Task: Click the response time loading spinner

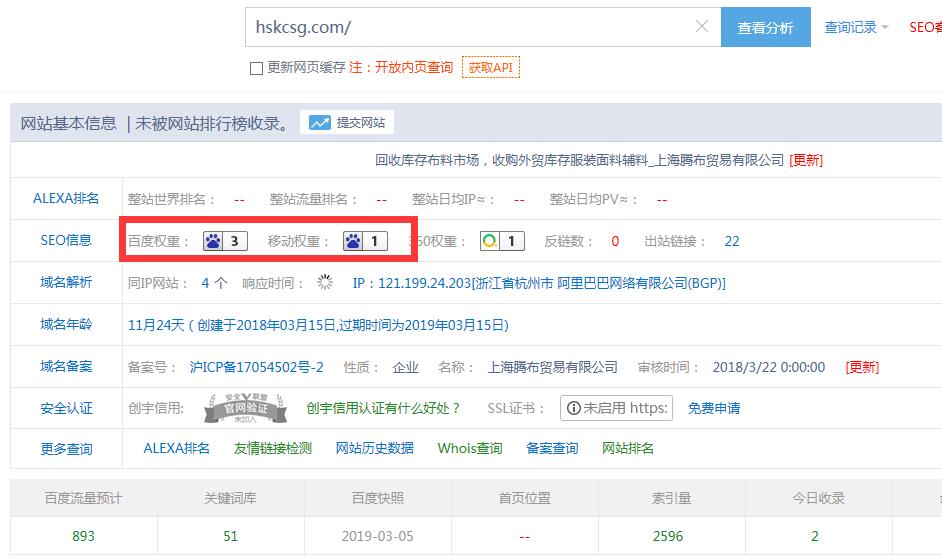Action: 325,283
